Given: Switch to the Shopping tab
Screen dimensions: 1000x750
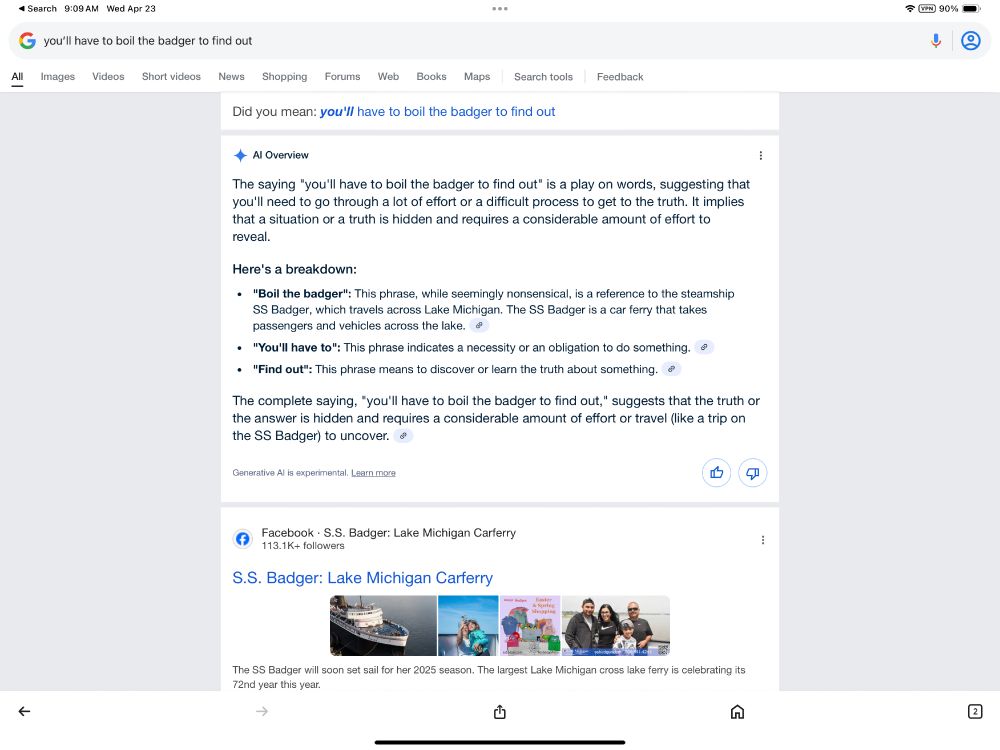Looking at the screenshot, I should point(284,77).
